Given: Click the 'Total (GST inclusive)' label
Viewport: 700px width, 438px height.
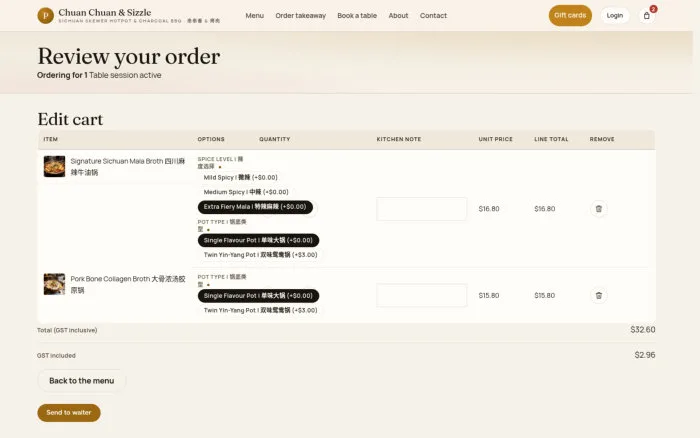Looking at the screenshot, I should (x=67, y=330).
